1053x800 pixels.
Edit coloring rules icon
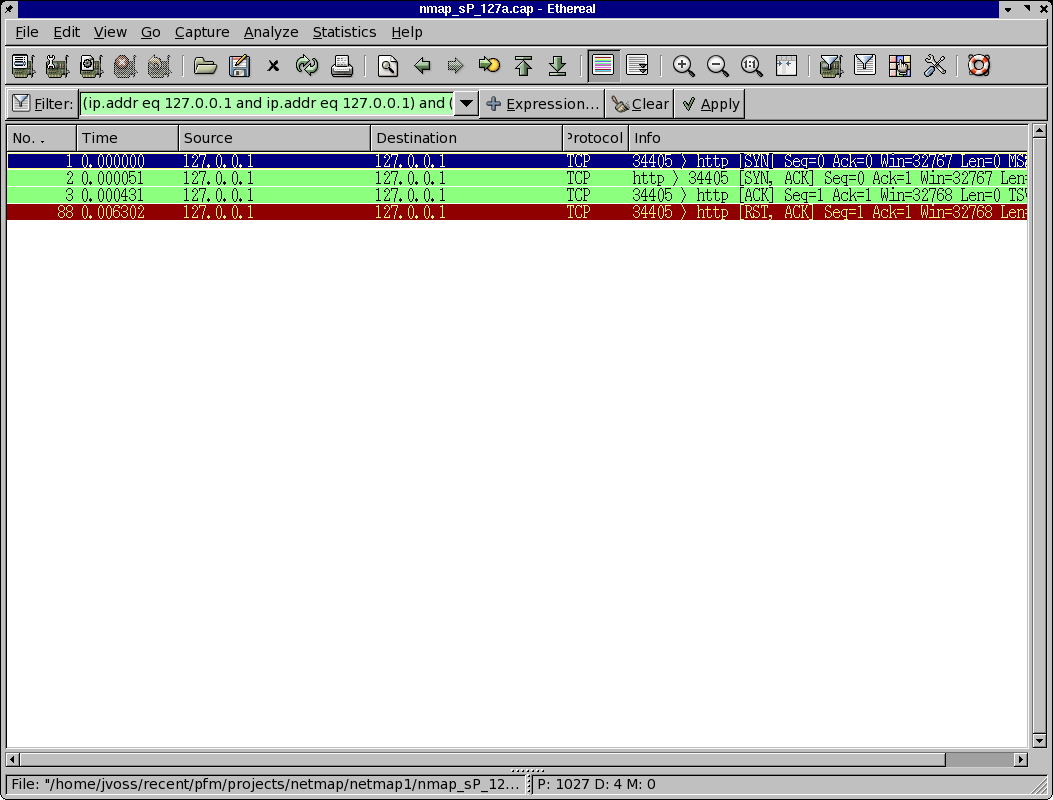click(x=900, y=66)
